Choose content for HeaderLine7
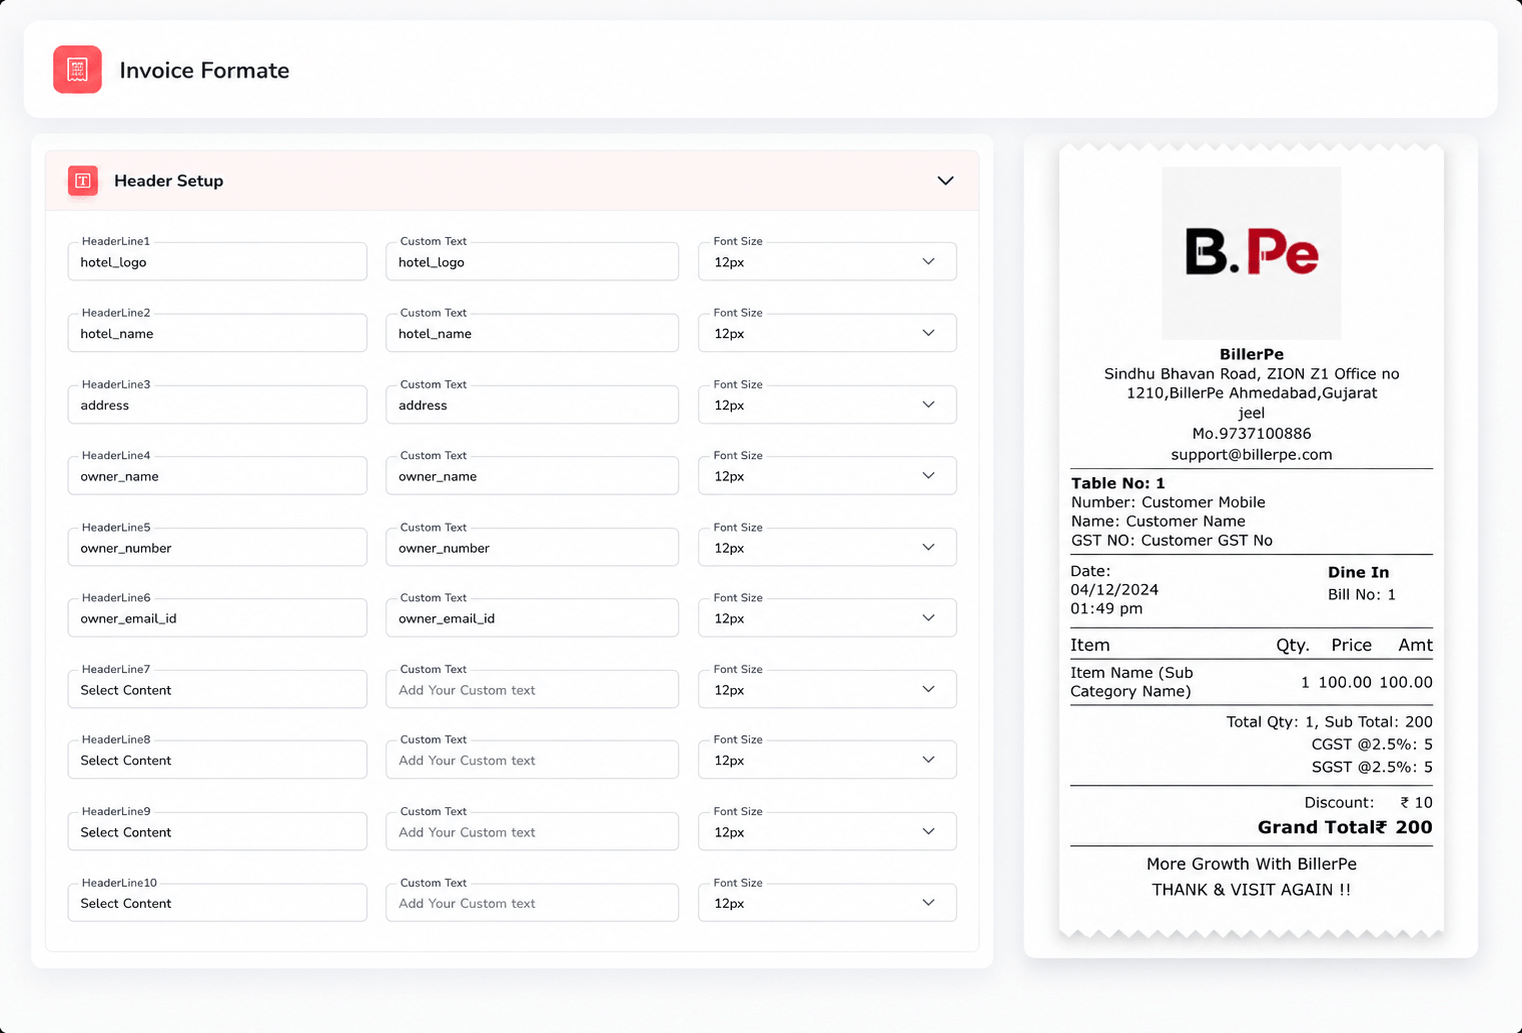 [217, 690]
